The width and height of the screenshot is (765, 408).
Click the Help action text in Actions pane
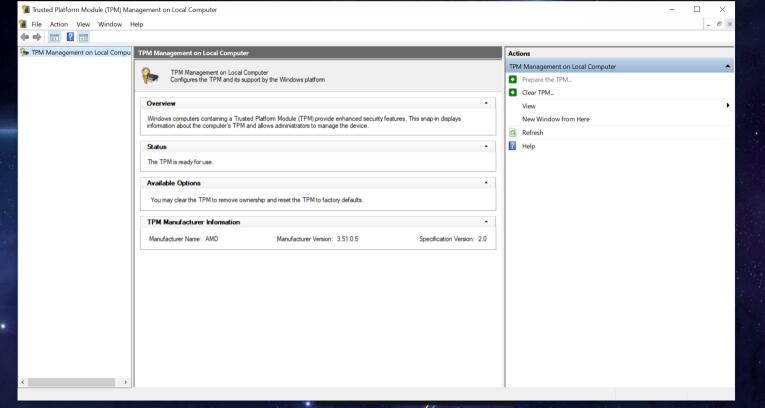click(x=528, y=146)
